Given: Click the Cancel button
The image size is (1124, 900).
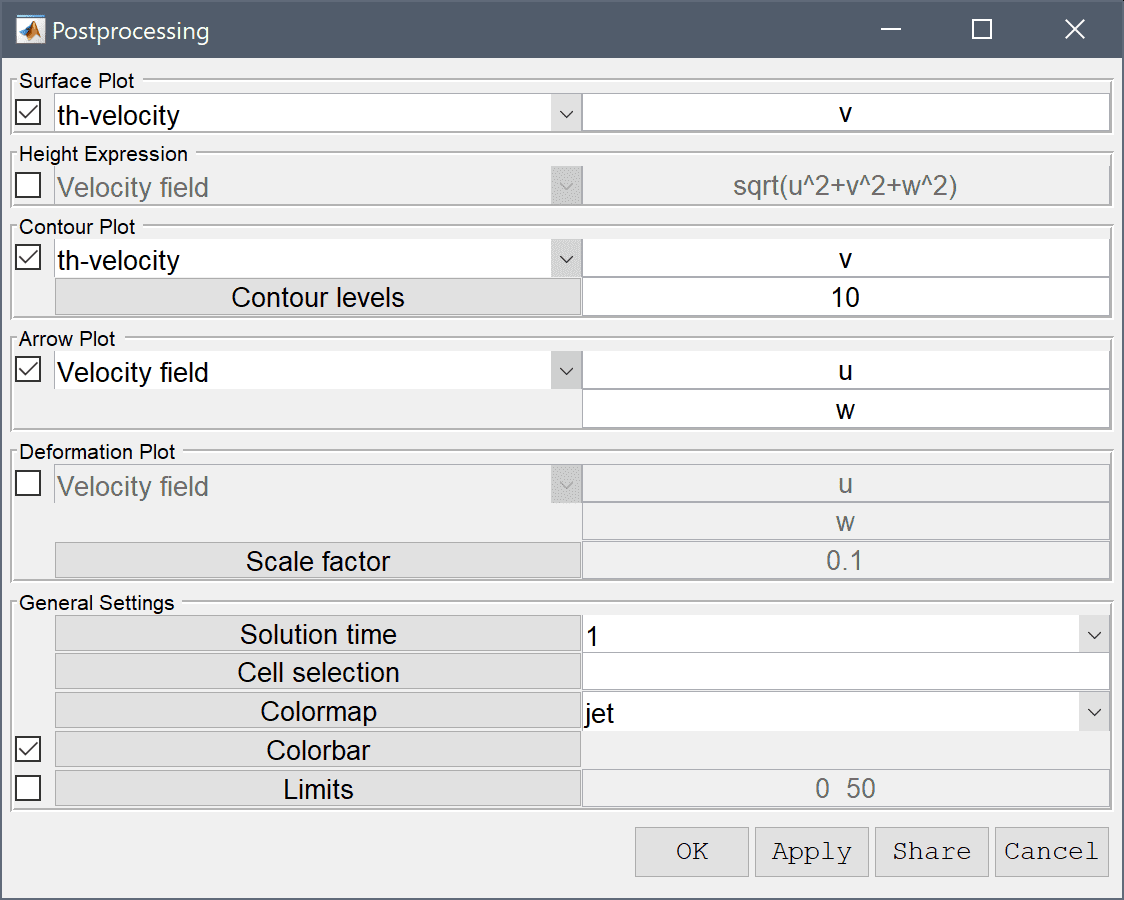Looking at the screenshot, I should [x=1052, y=851].
